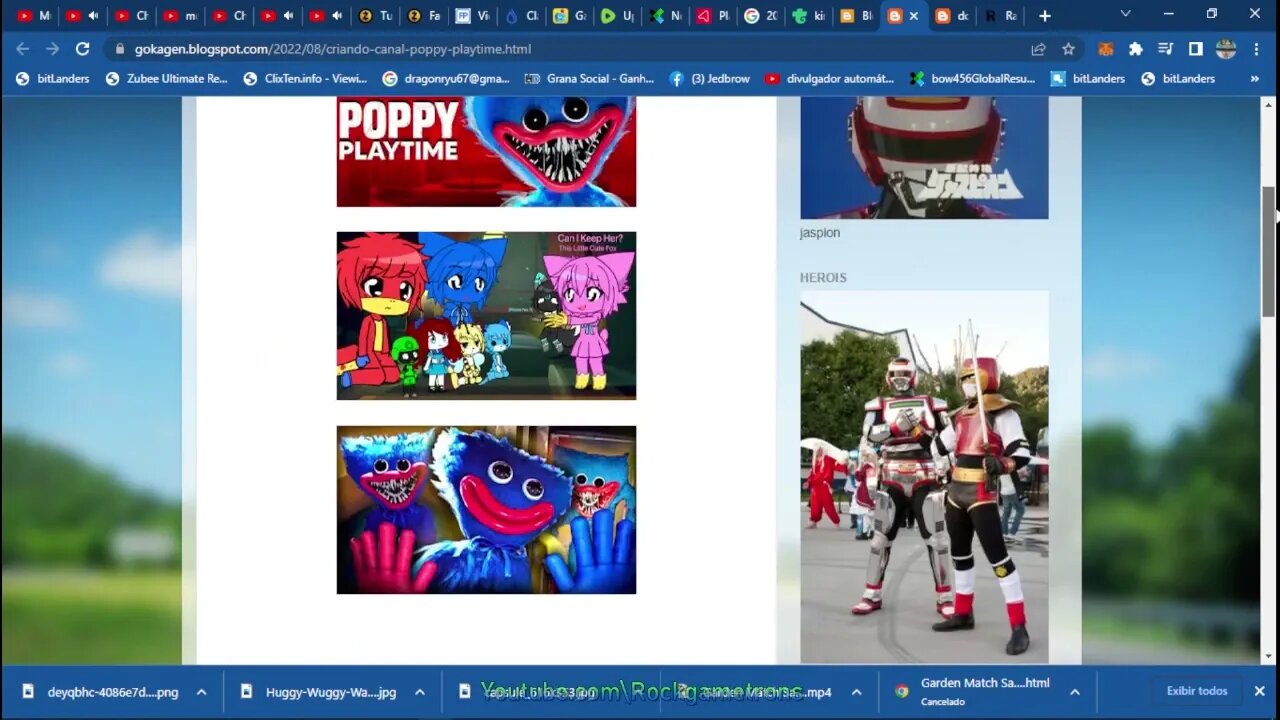Show more bookmarks with the double chevron

(1255, 78)
